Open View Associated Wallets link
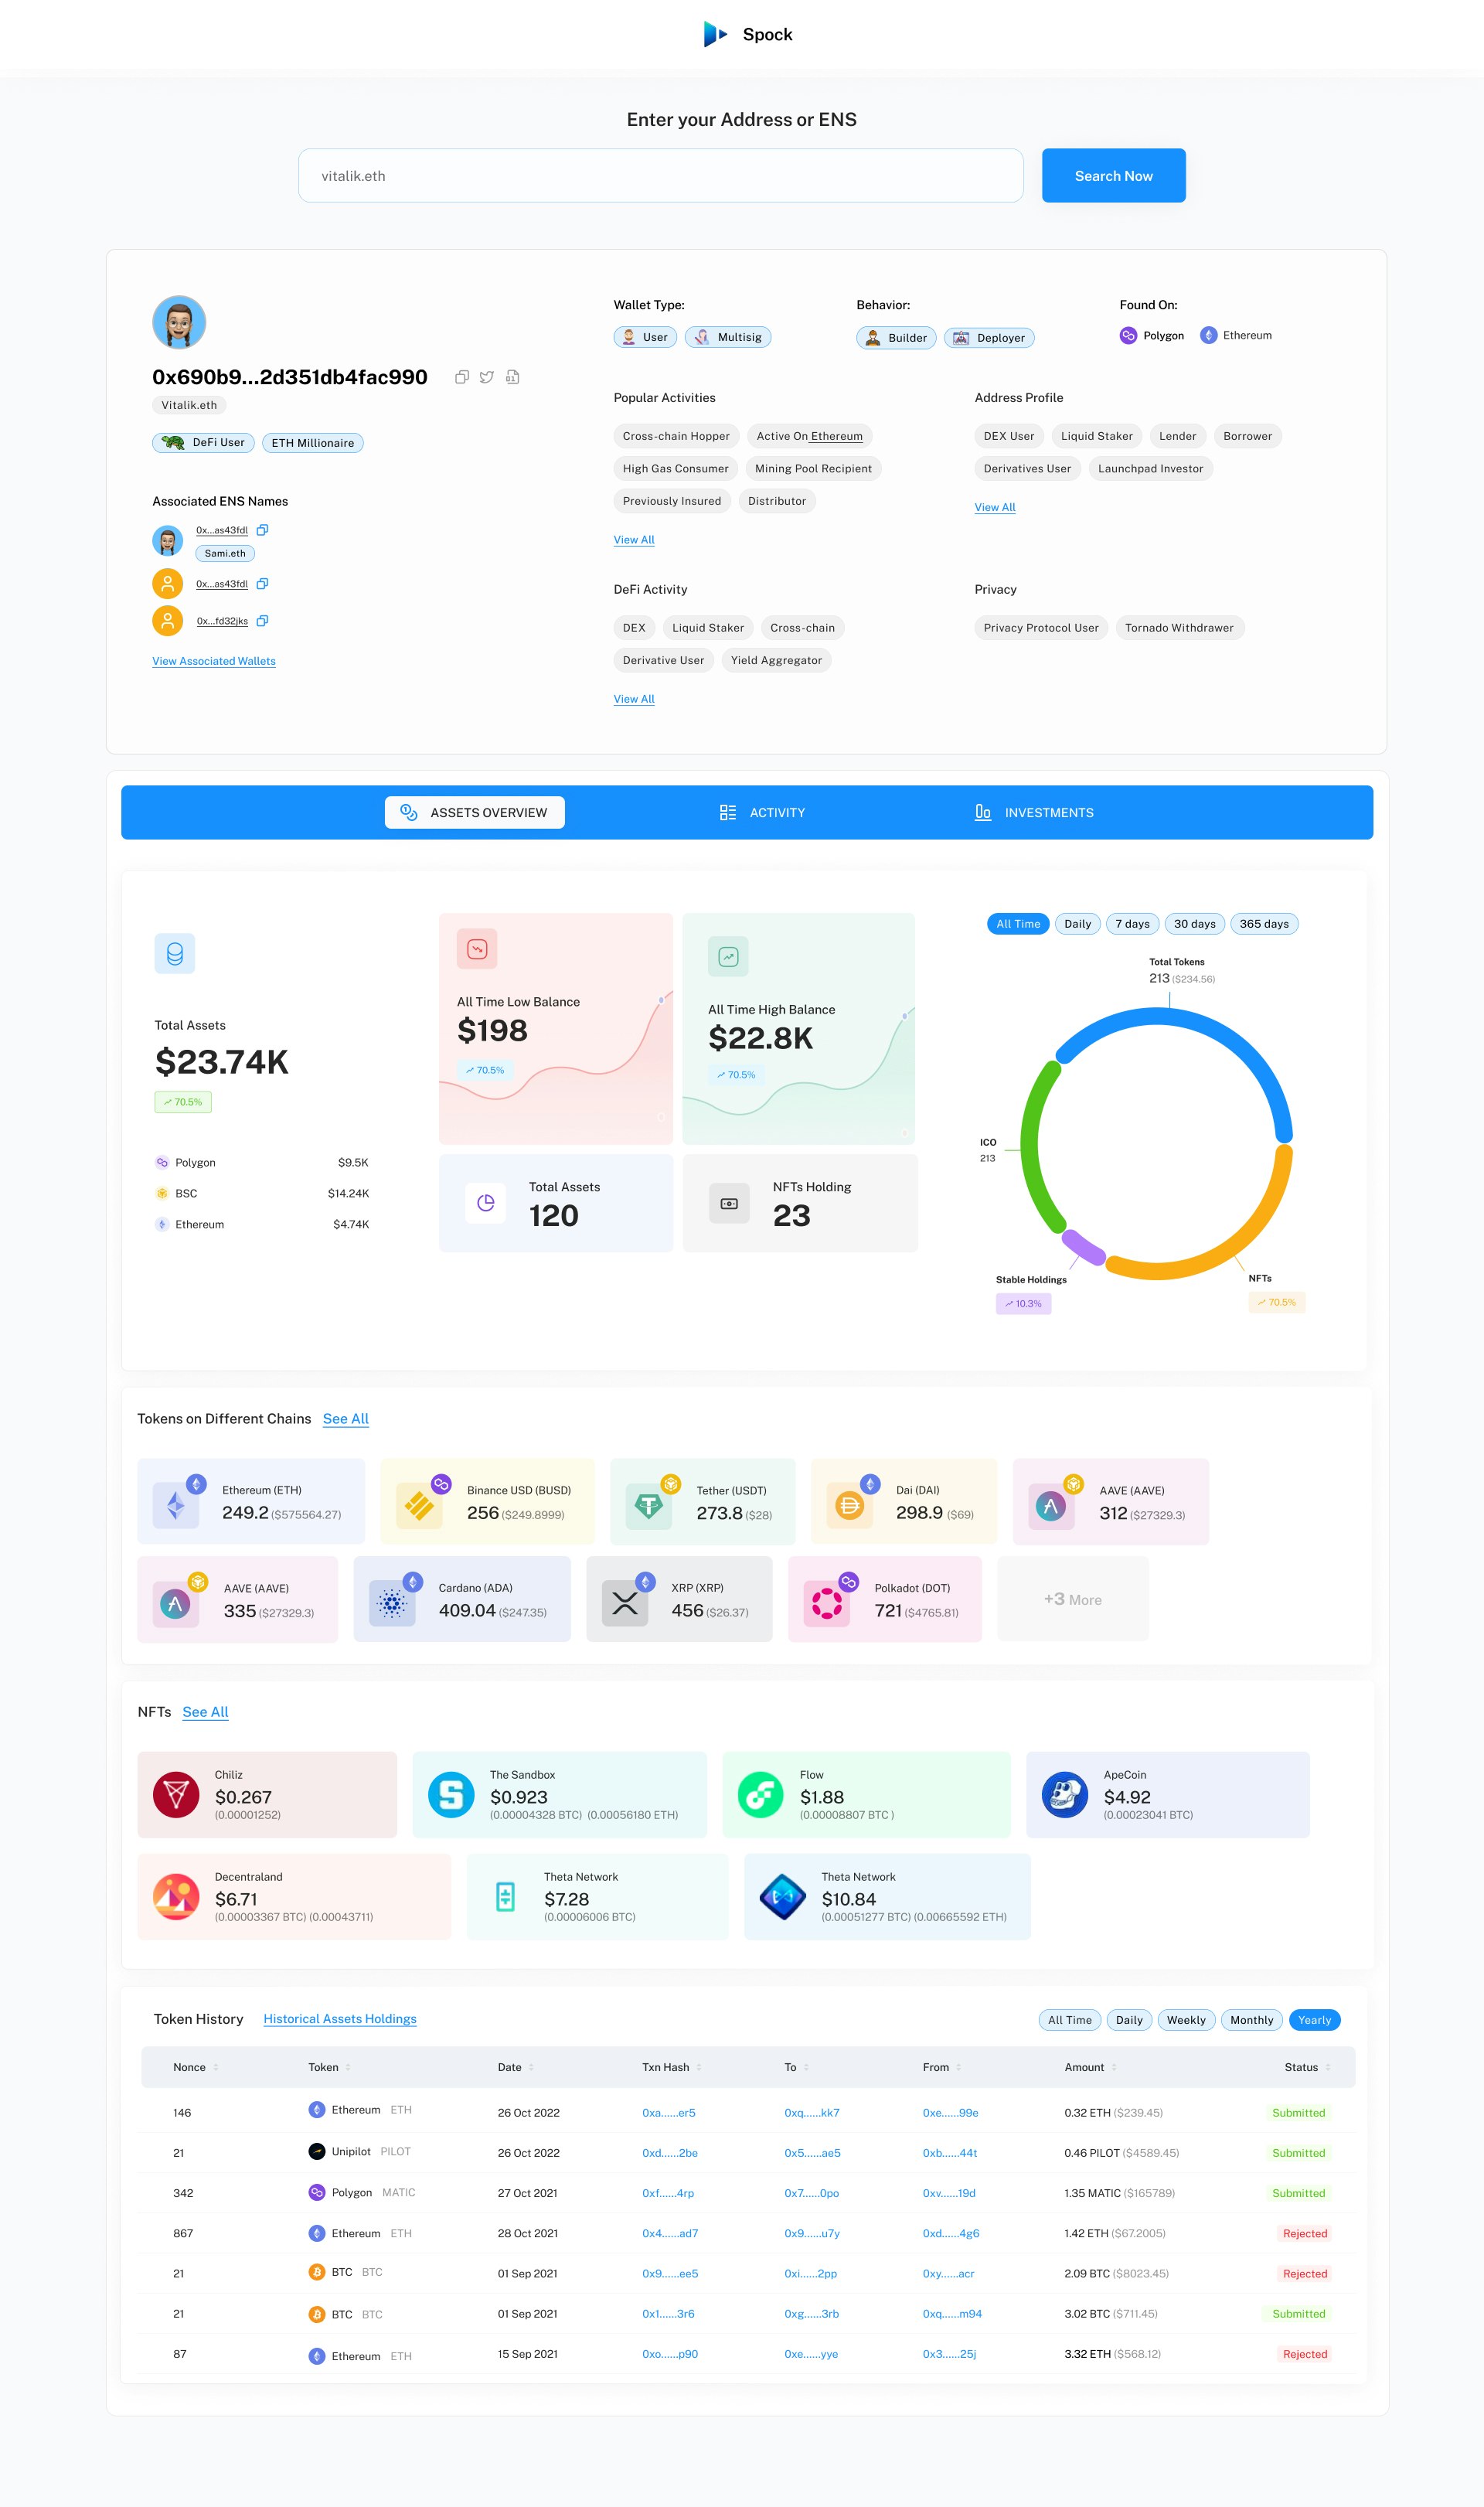Screen dimensions: 1484x2507 pos(214,661)
